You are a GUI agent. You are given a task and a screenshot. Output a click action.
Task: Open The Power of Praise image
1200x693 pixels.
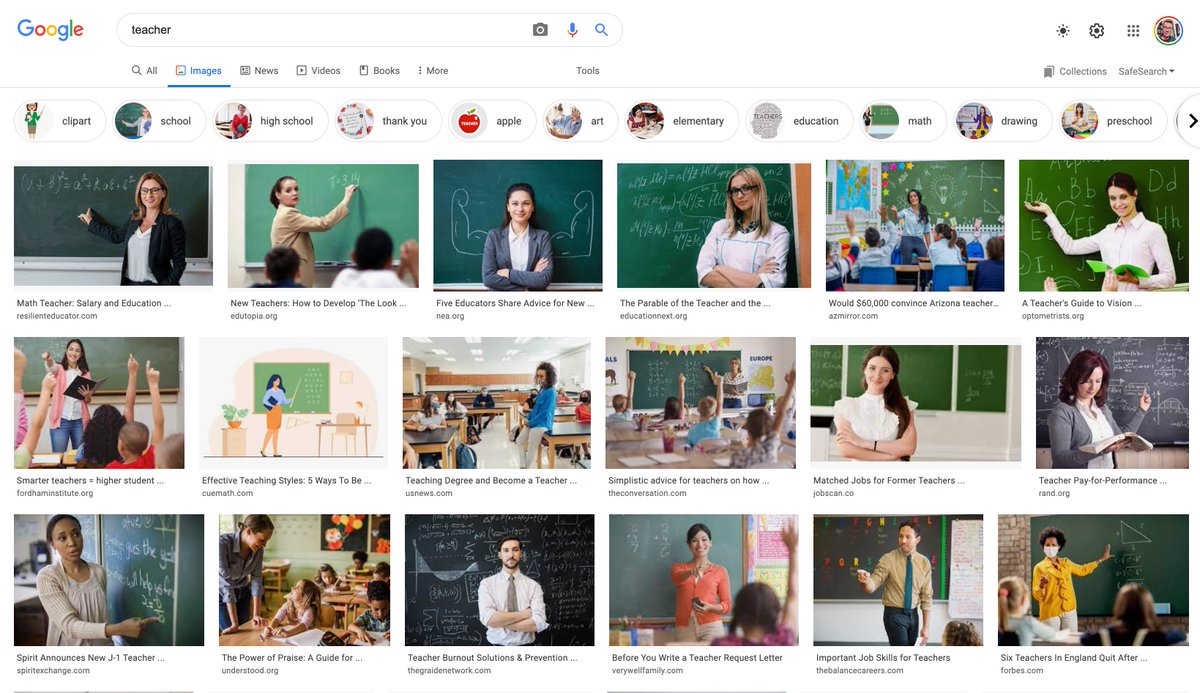click(305, 580)
